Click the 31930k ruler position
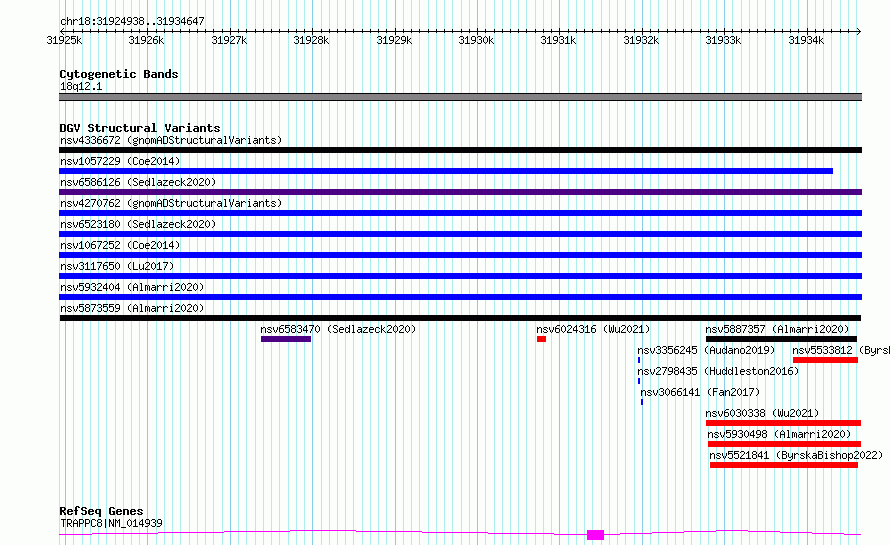The image size is (890, 545). click(x=476, y=40)
